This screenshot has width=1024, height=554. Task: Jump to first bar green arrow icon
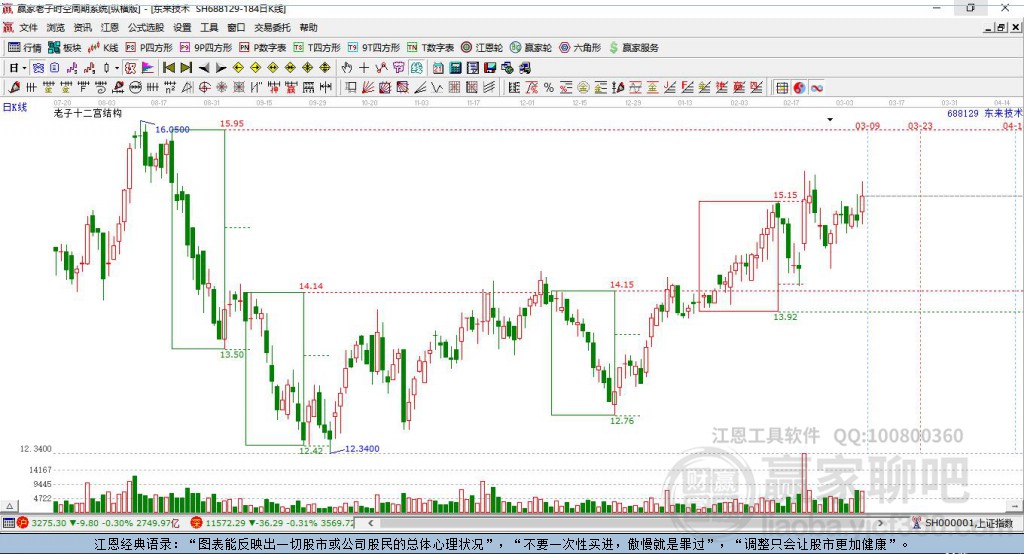point(168,68)
